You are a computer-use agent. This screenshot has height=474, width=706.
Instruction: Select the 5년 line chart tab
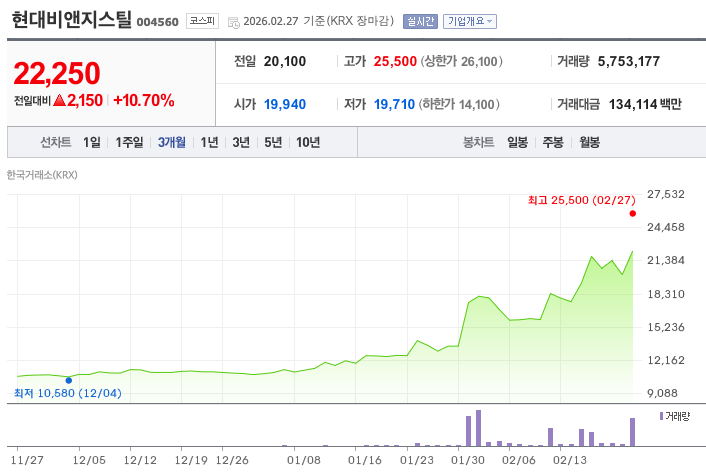[273, 142]
